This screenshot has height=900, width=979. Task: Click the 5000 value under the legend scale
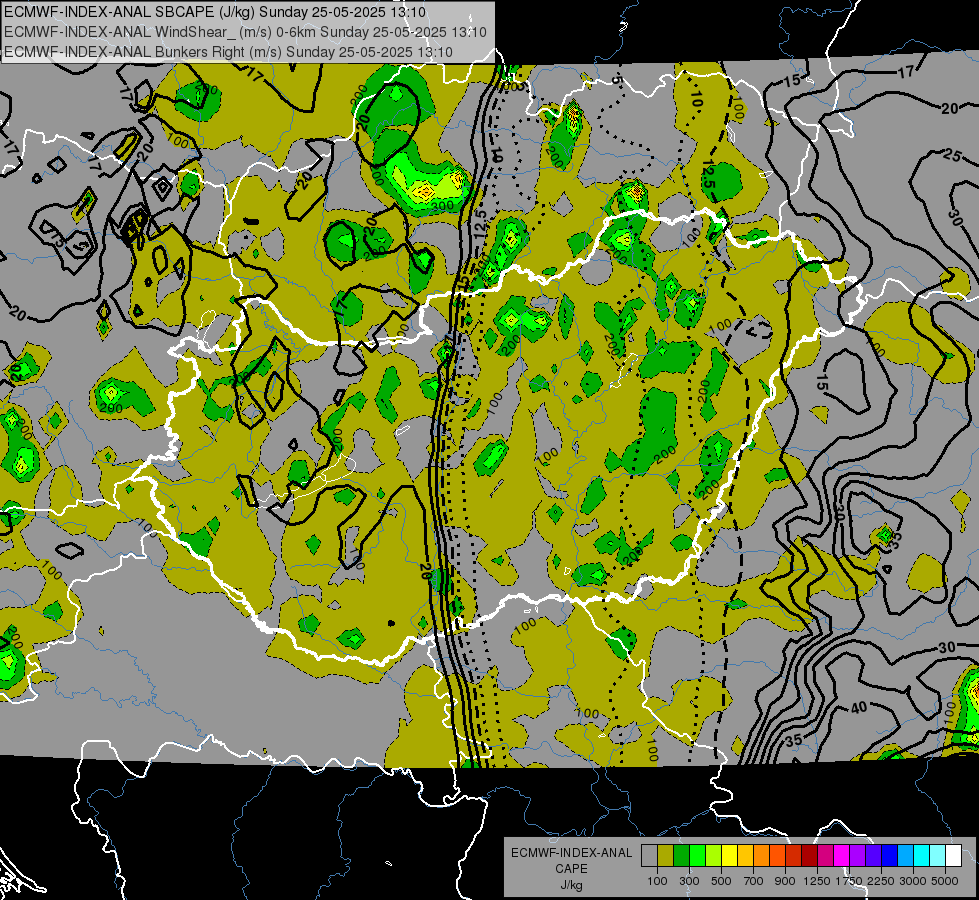945,881
